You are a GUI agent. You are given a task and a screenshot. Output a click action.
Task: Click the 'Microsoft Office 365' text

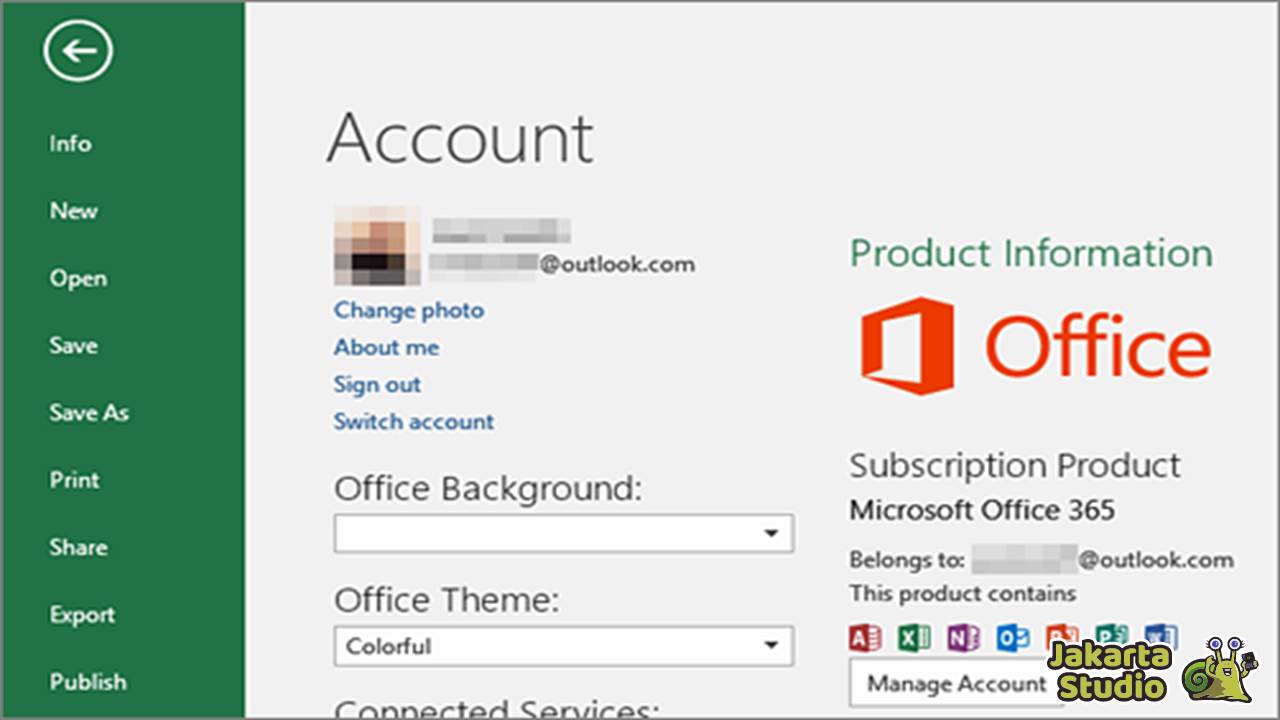pyautogui.click(x=982, y=511)
